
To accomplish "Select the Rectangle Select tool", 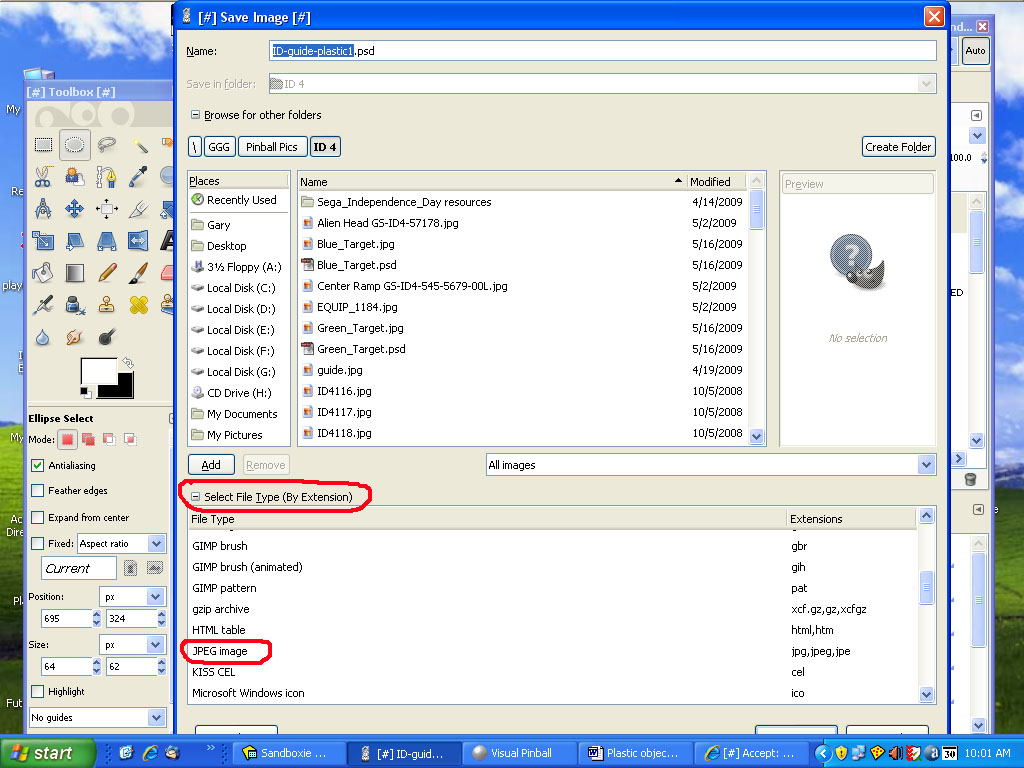I will [x=43, y=145].
